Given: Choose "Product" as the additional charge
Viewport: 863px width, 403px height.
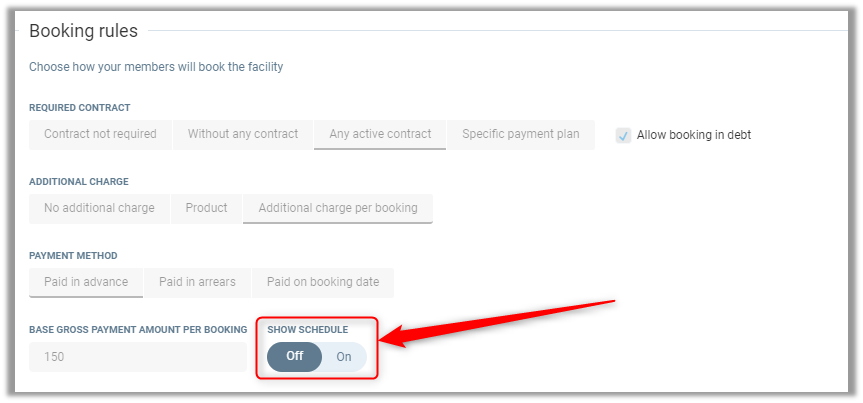Looking at the screenshot, I should click(x=206, y=208).
